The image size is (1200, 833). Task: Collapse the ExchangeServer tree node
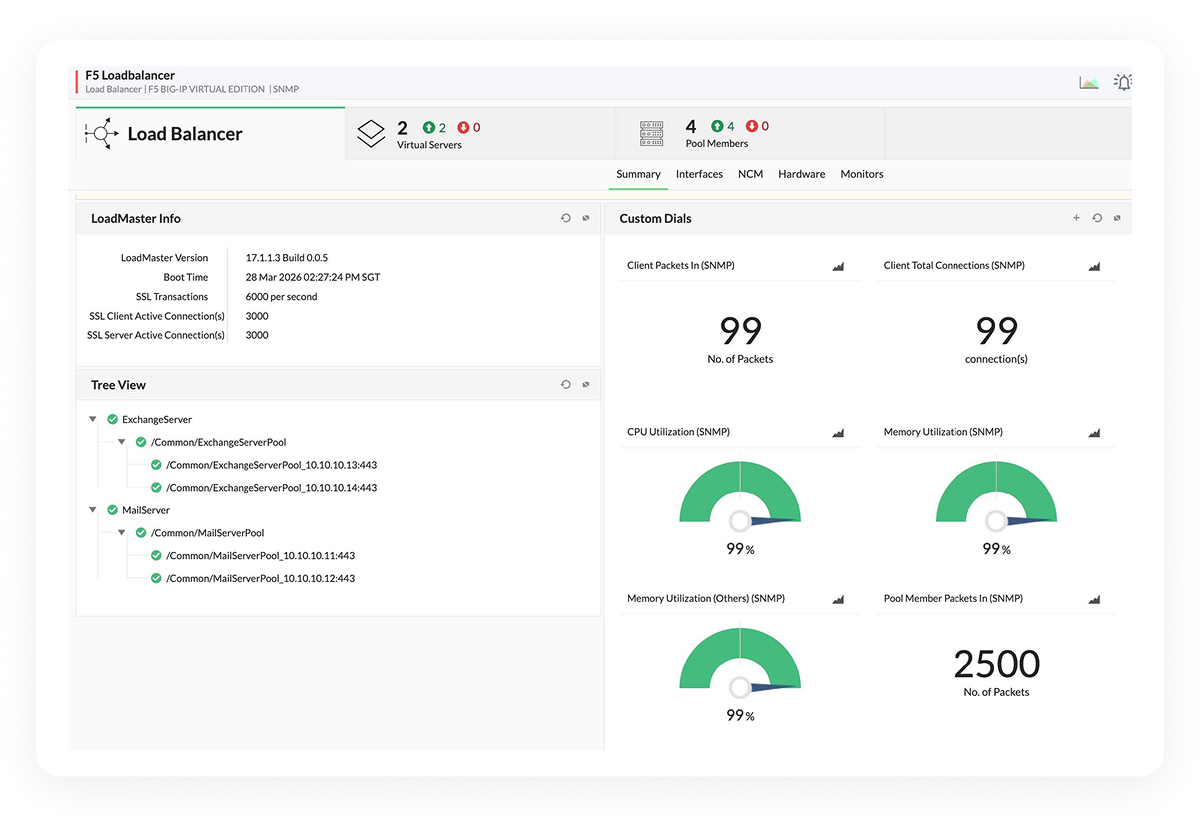[92, 419]
